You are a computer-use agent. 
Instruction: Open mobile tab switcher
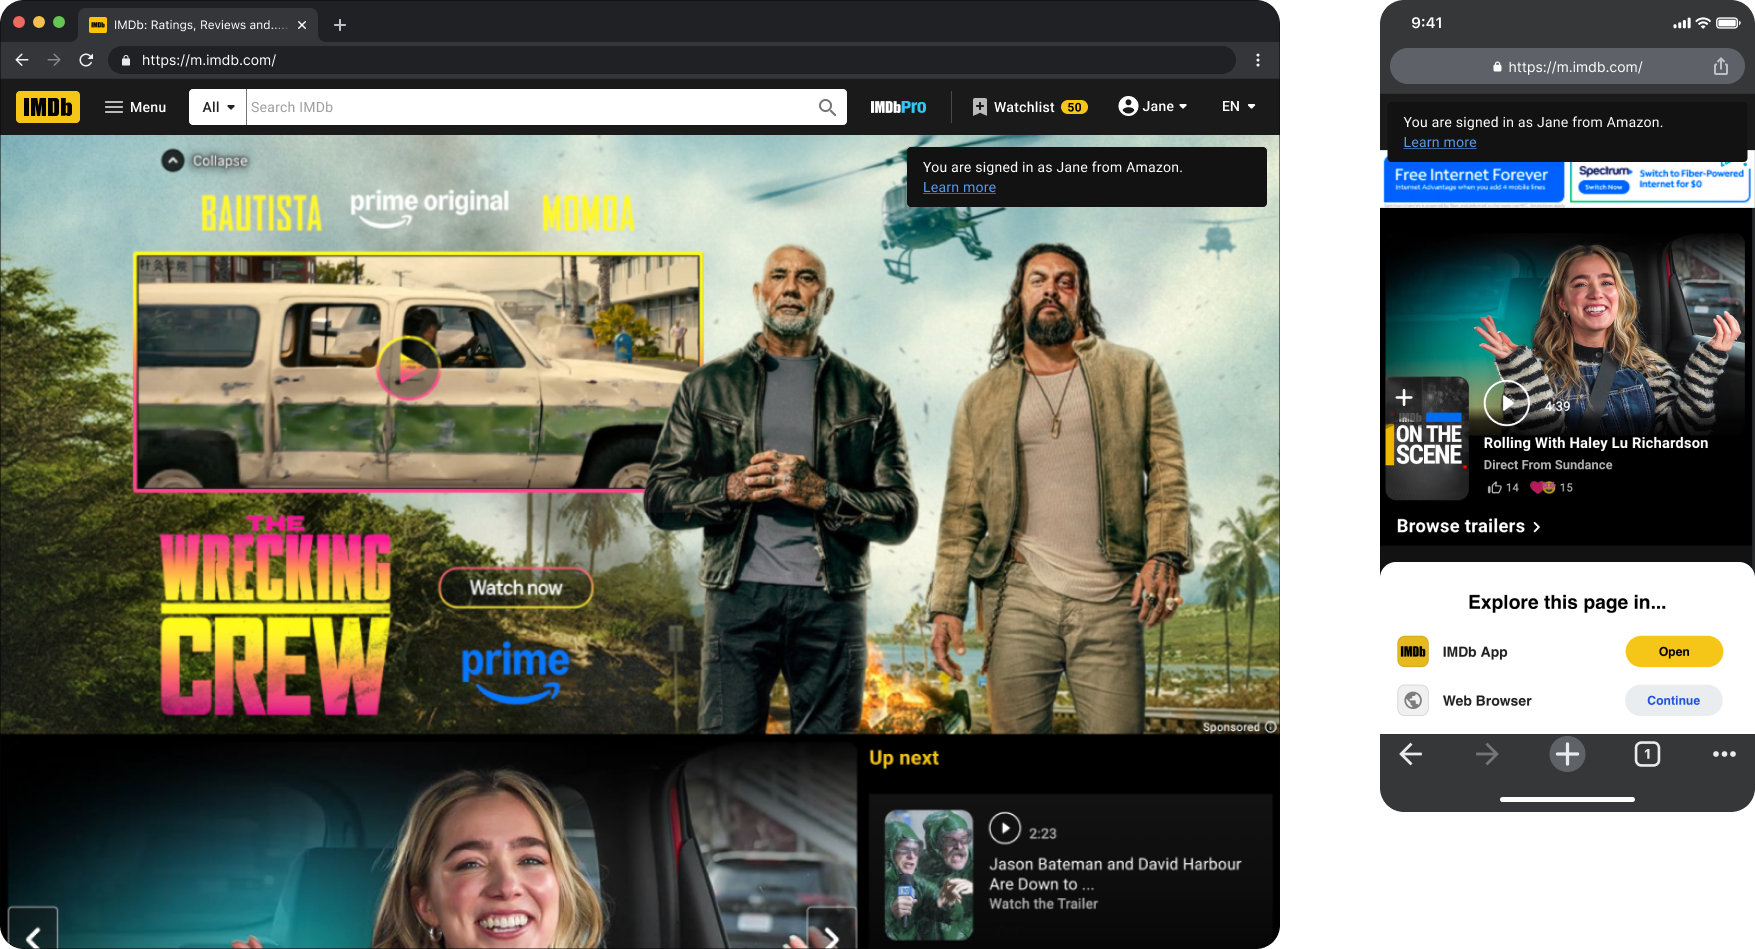point(1647,754)
